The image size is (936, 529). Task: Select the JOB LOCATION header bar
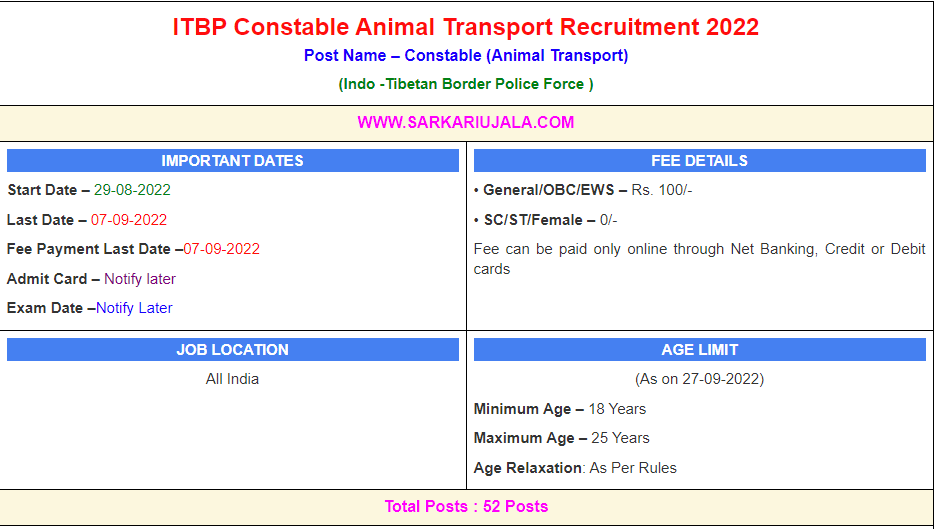tap(232, 350)
